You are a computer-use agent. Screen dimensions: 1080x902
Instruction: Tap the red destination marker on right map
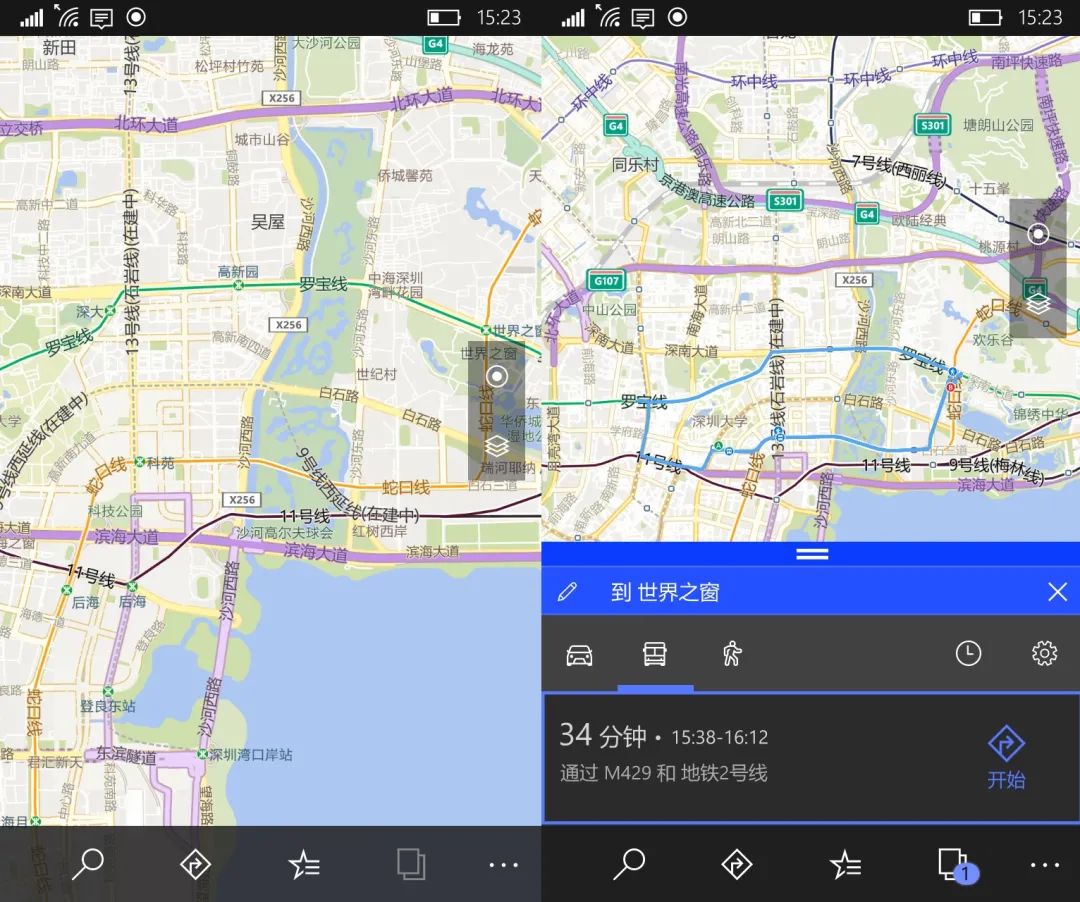[951, 388]
